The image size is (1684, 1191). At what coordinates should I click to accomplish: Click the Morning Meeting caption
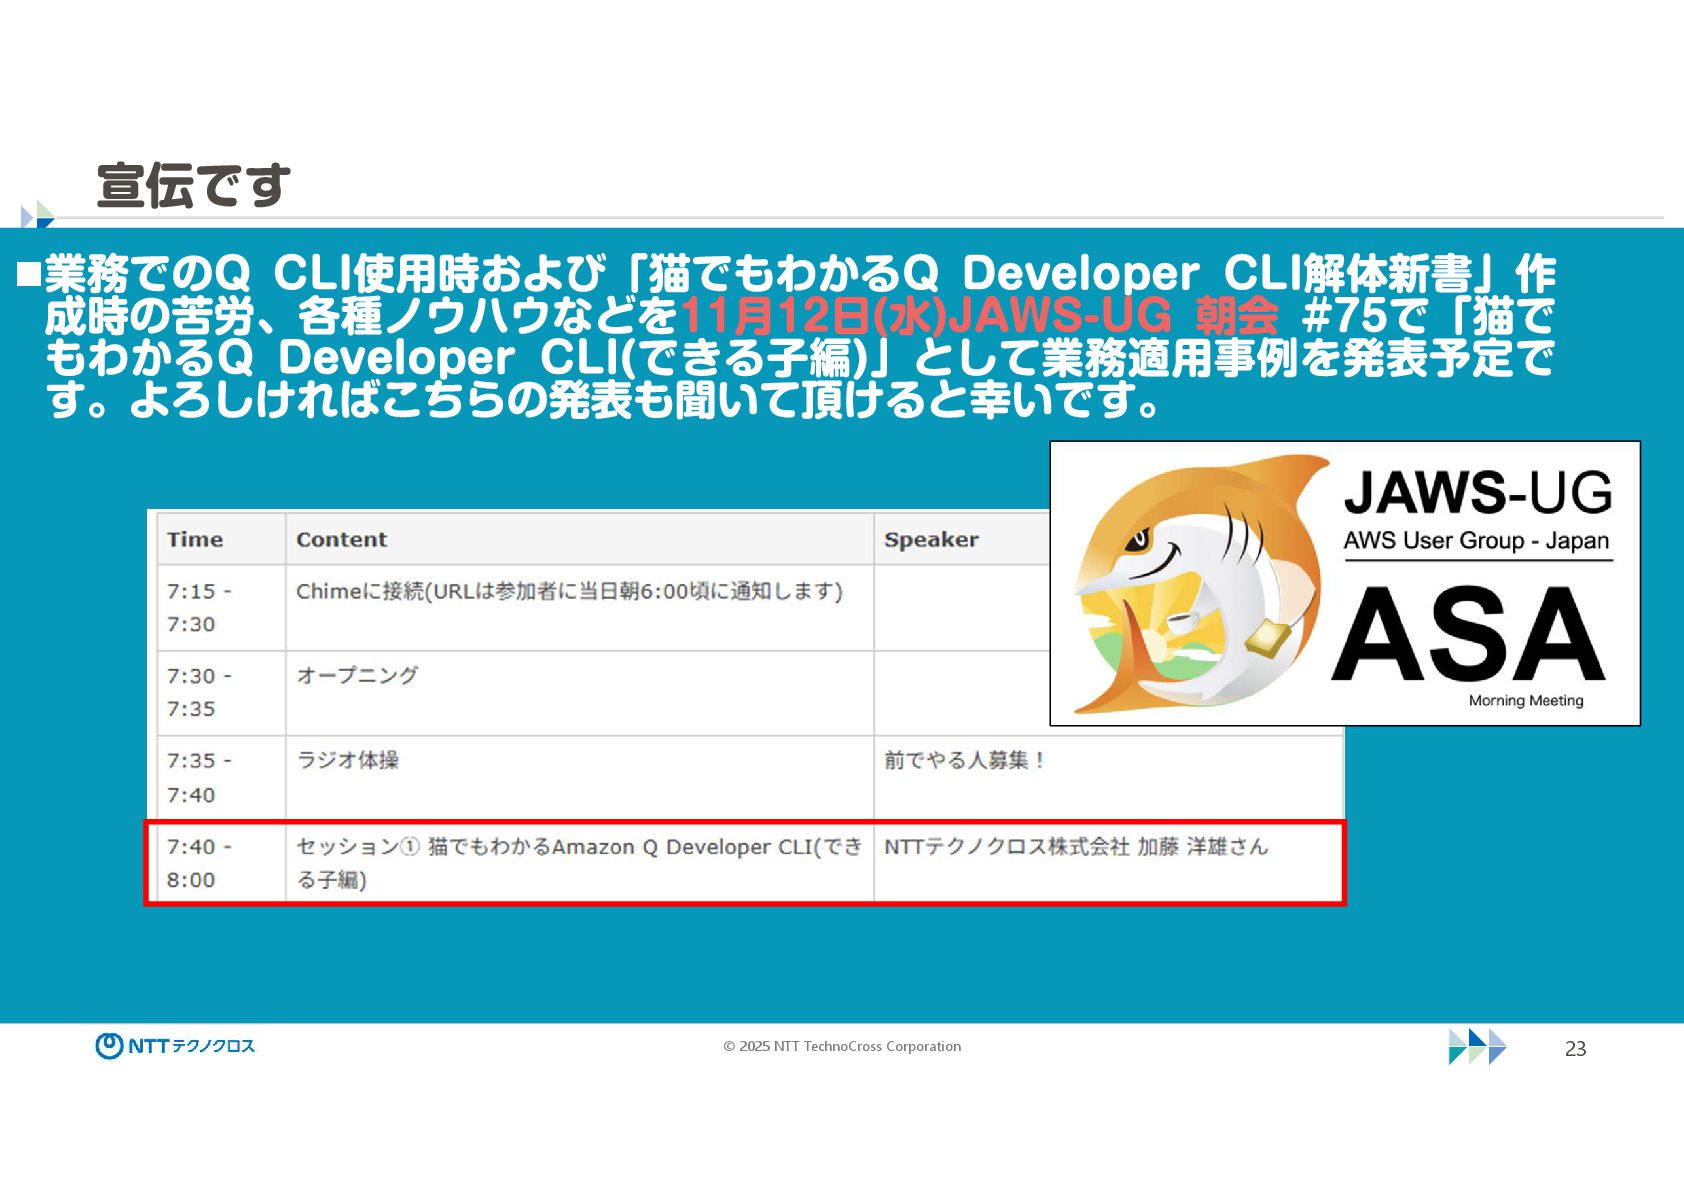1526,700
